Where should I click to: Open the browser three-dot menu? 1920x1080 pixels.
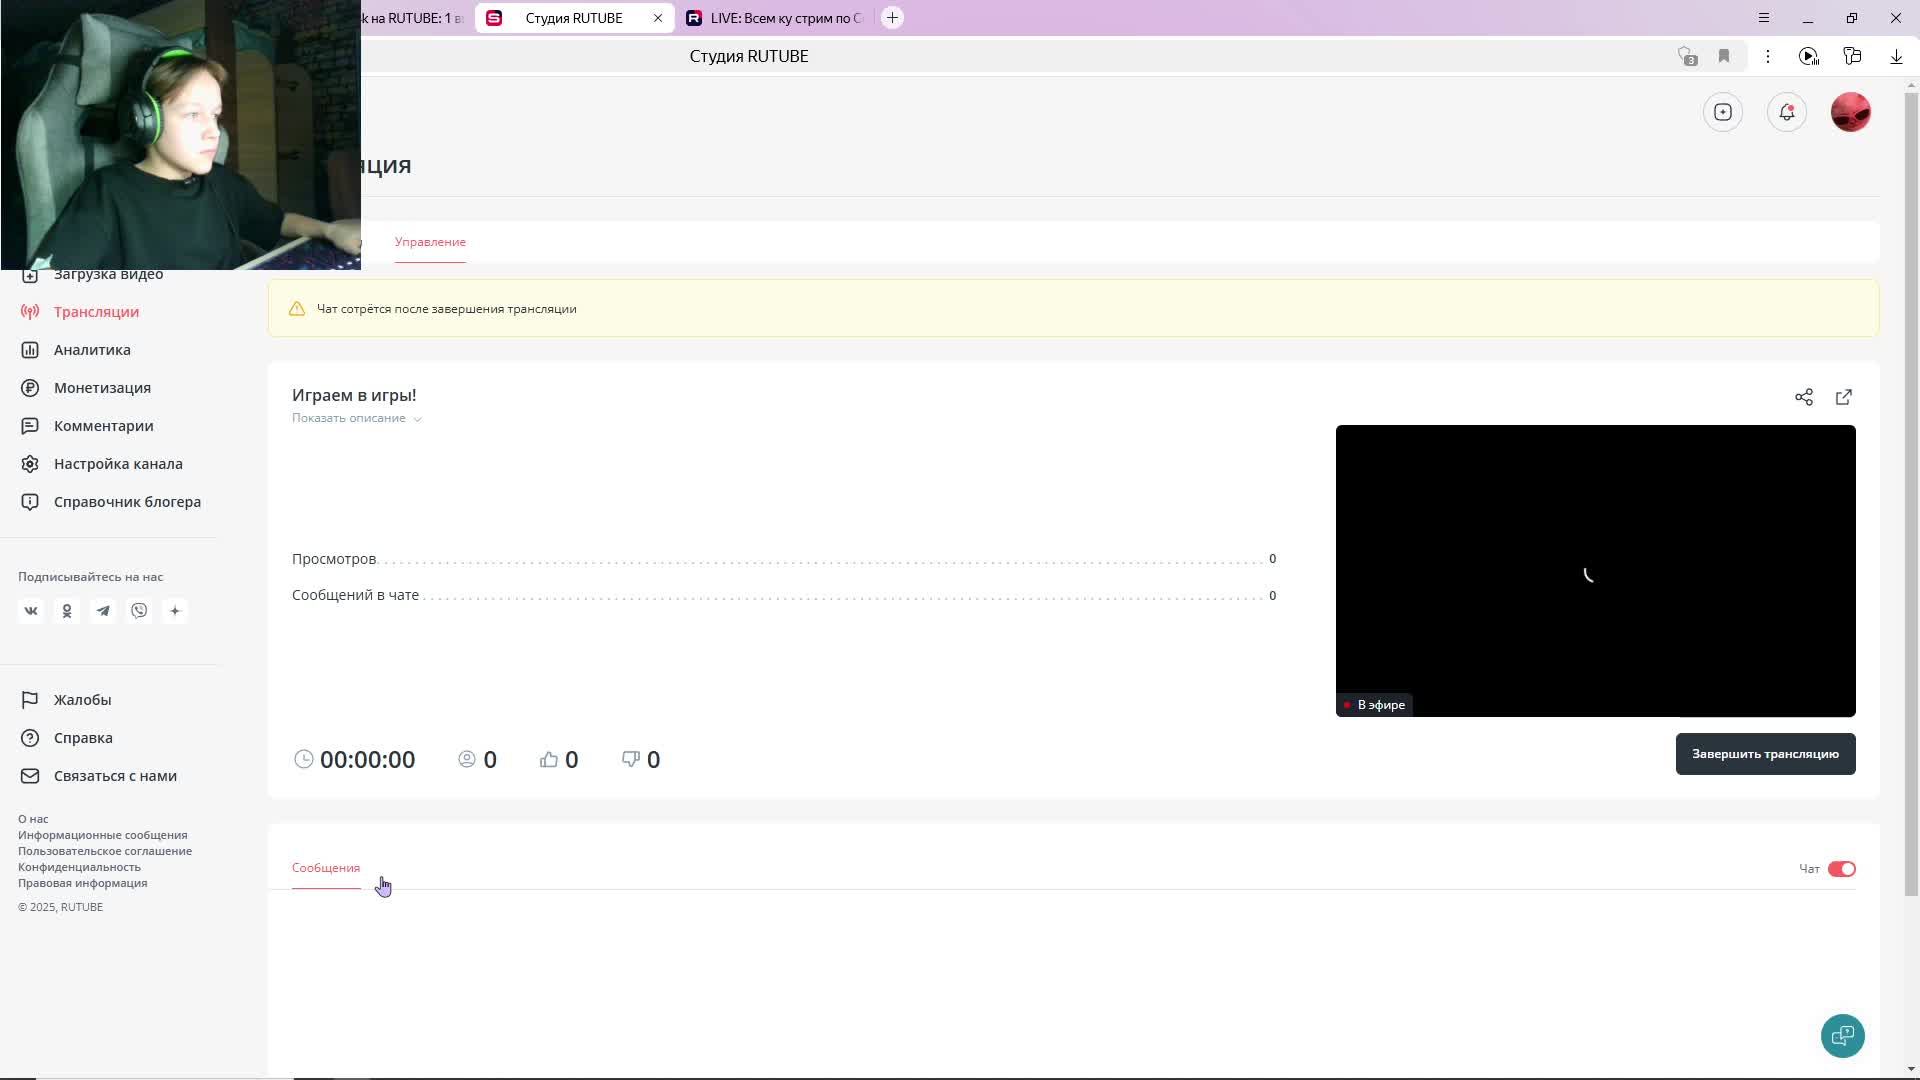1768,56
